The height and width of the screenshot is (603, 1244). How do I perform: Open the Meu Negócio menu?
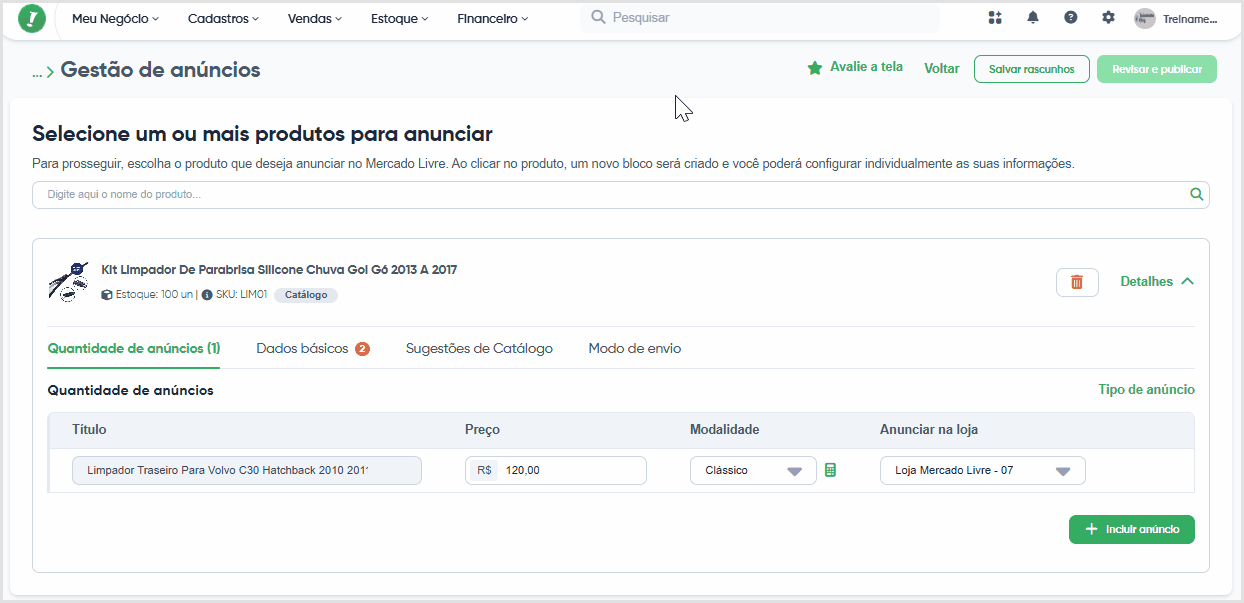(115, 18)
